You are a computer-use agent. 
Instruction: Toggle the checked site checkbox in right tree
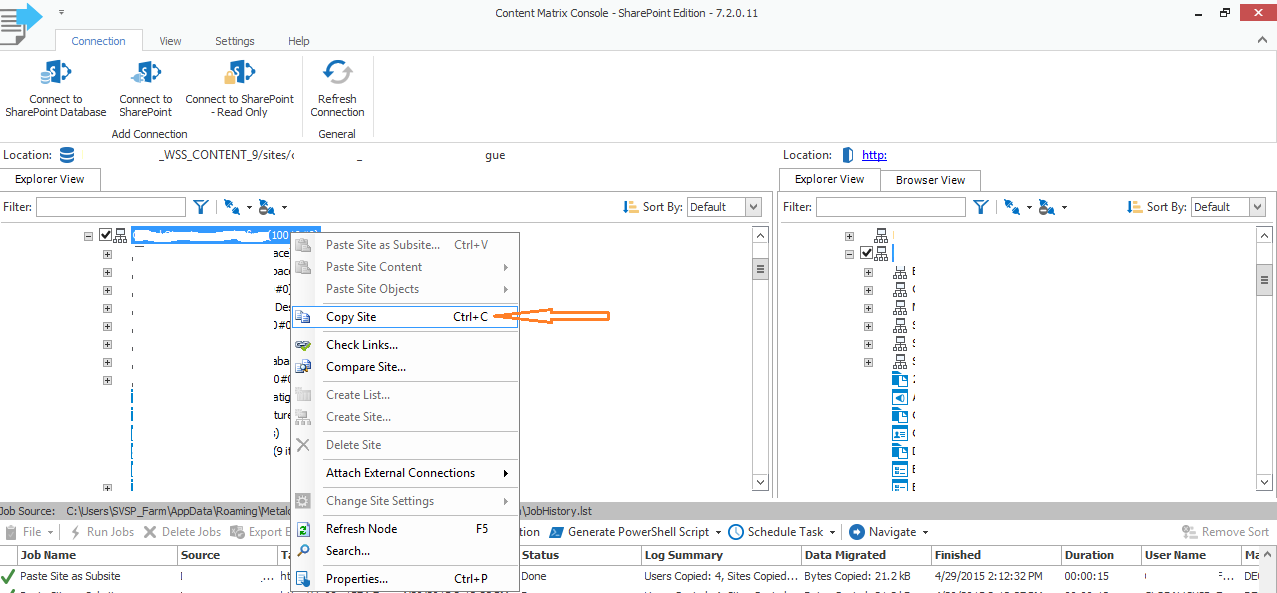866,254
